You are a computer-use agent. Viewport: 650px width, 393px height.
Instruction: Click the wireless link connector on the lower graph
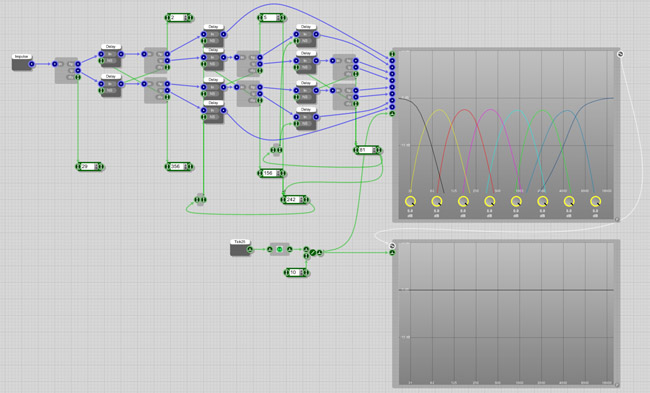pos(392,246)
